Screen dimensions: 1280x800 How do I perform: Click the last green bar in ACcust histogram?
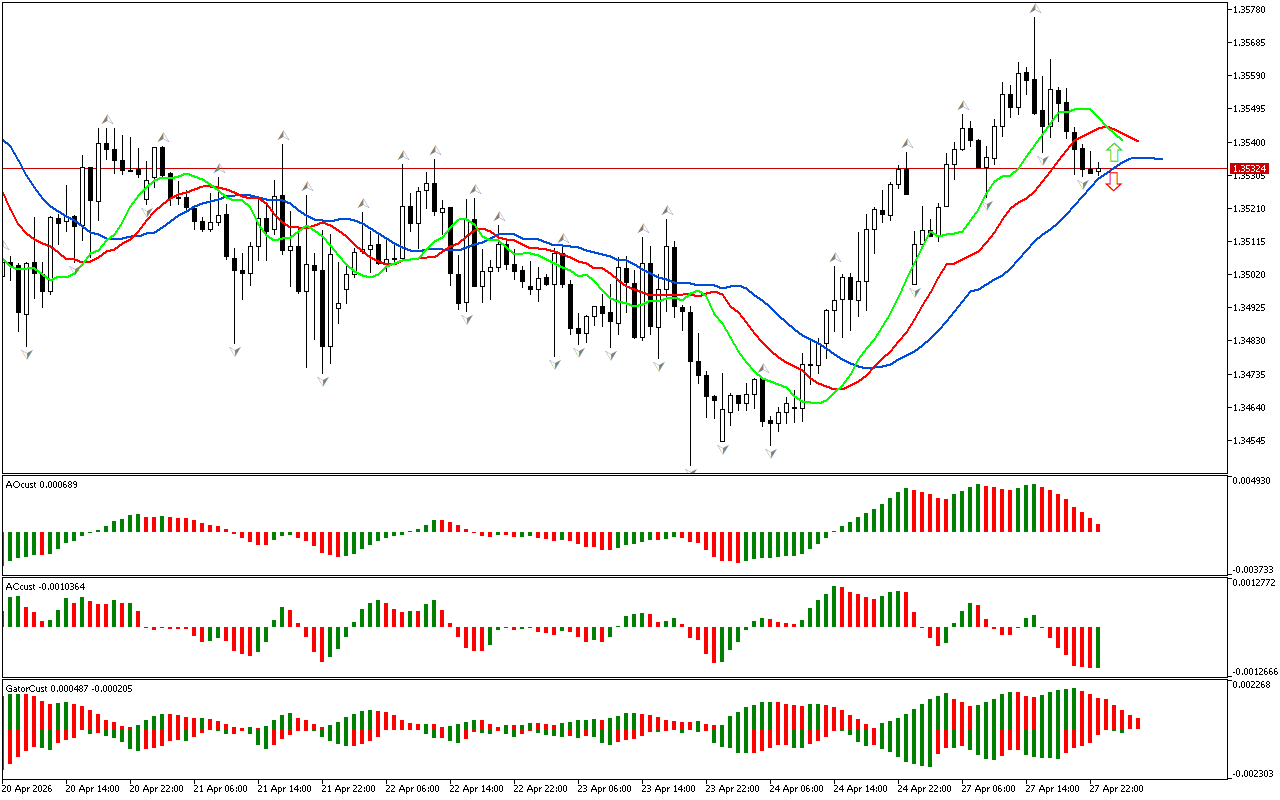click(x=1098, y=647)
